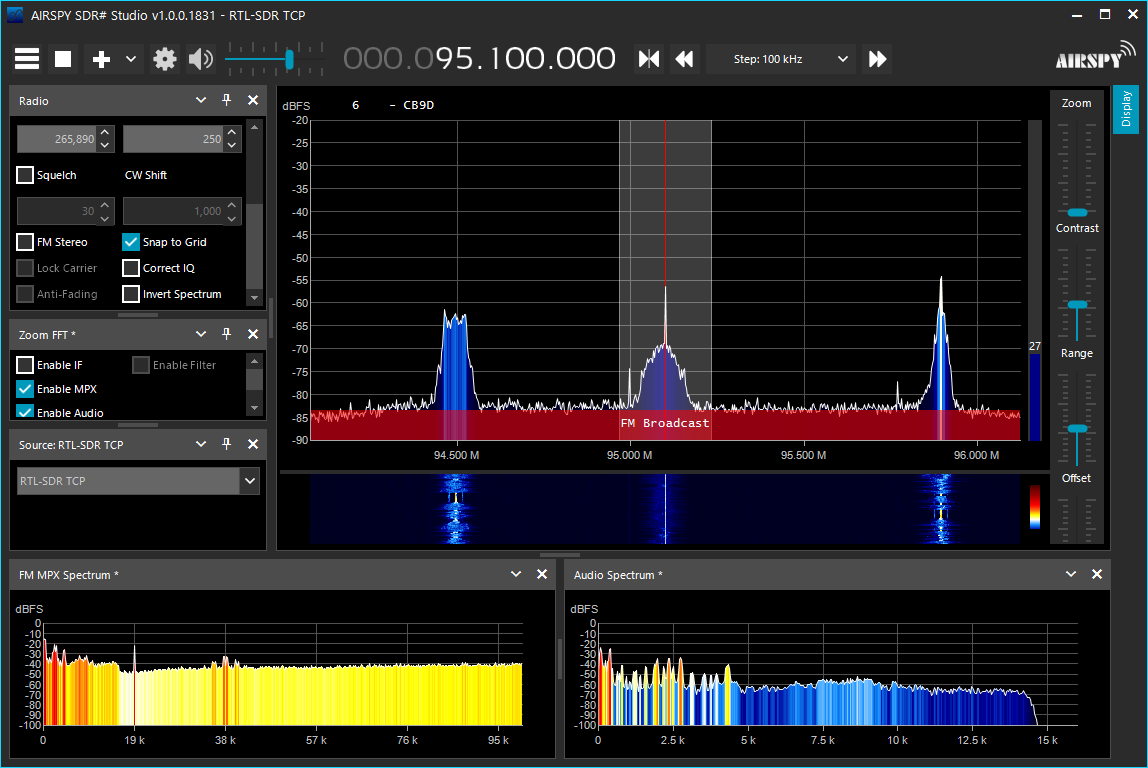Viewport: 1148px width, 768px height.
Task: Open the Step: 100 kHz dropdown
Action: [x=780, y=59]
